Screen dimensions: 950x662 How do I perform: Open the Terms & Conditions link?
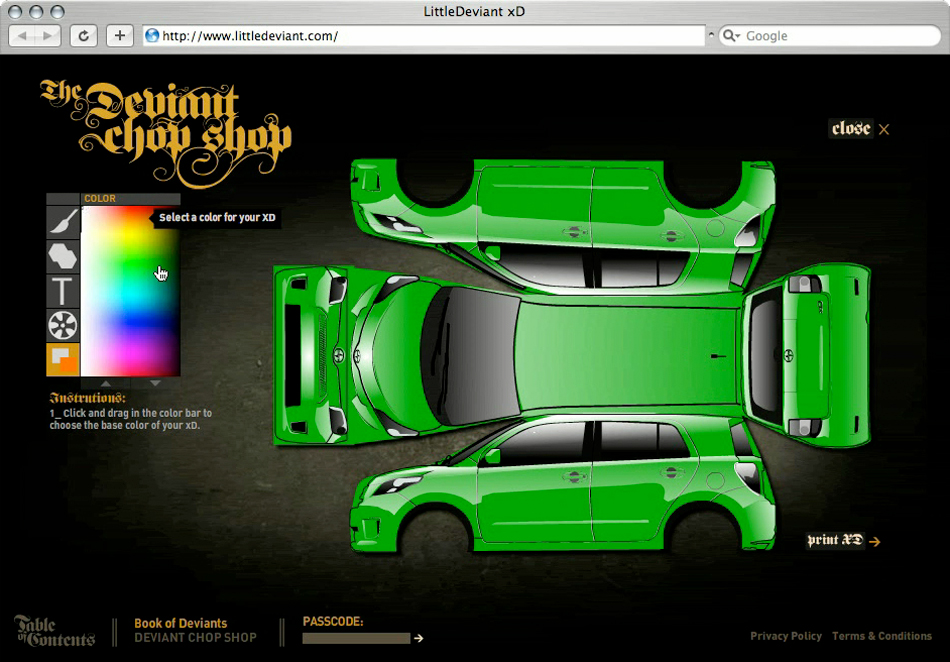(881, 636)
